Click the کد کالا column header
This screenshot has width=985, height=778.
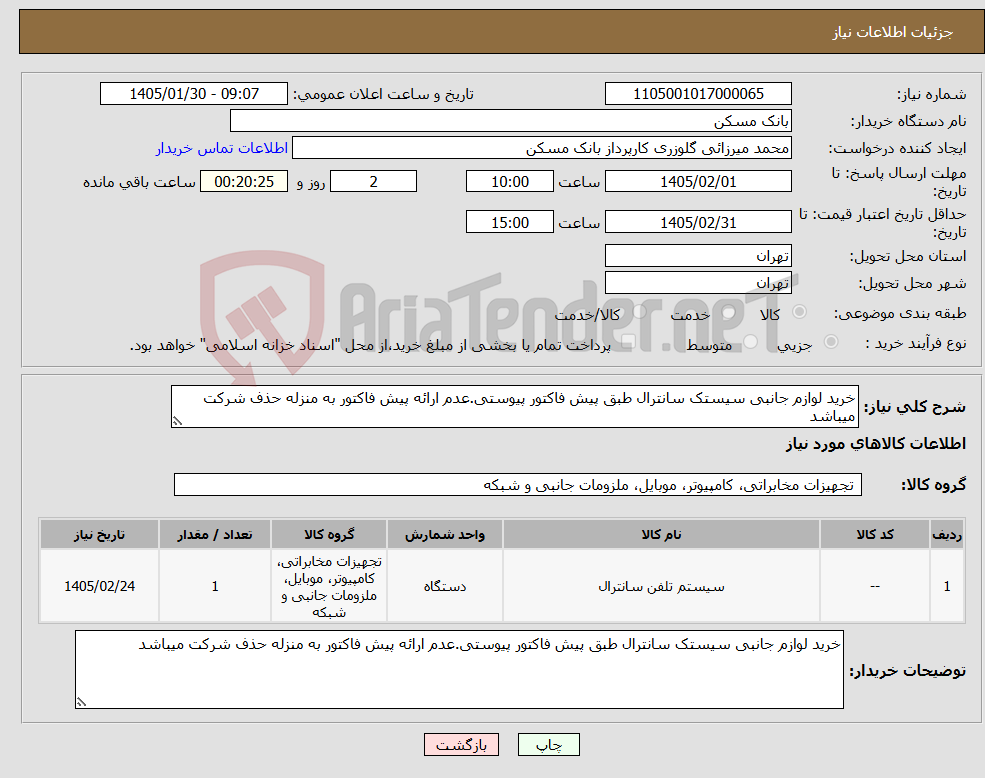tap(874, 534)
